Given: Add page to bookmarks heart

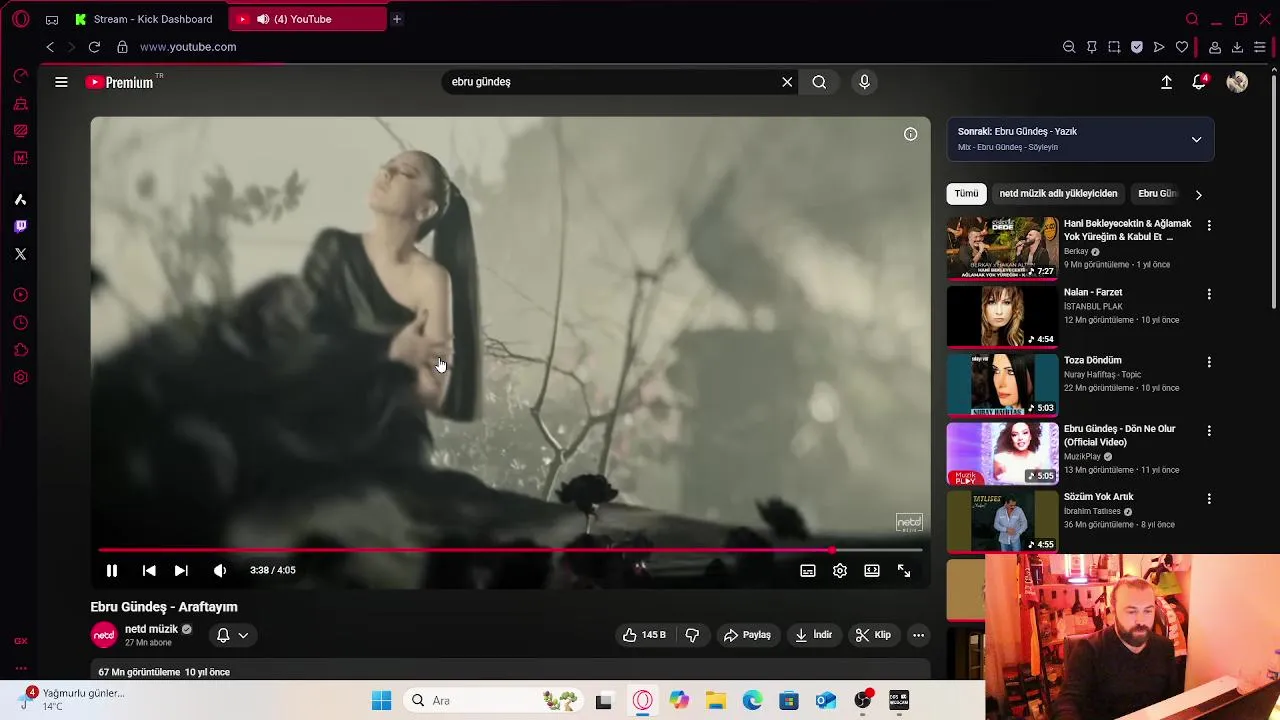Looking at the screenshot, I should pyautogui.click(x=1182, y=47).
